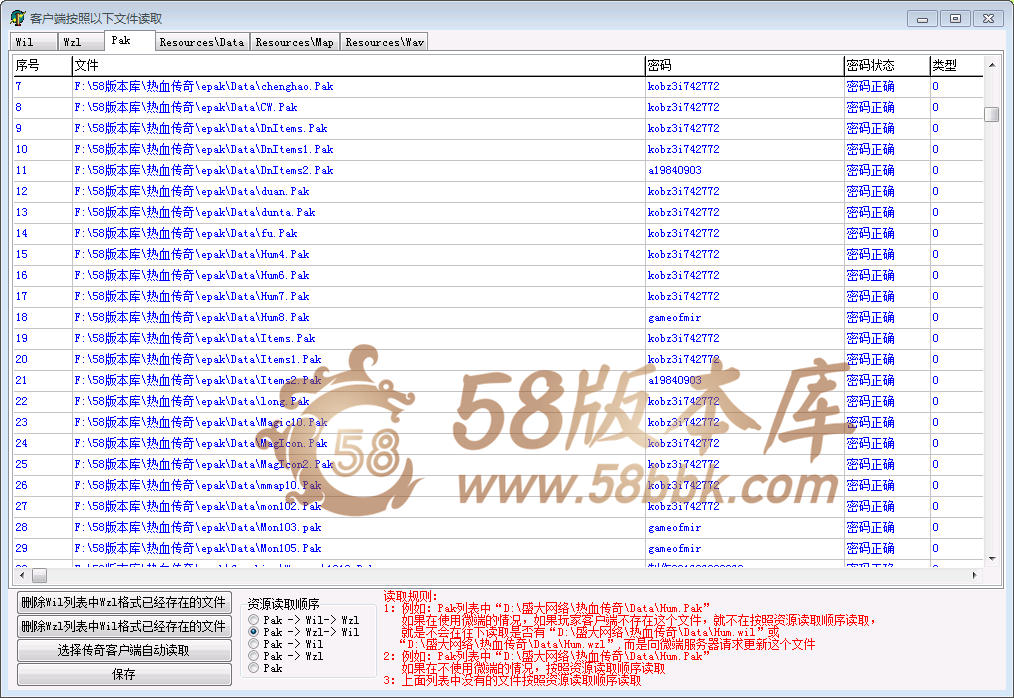This screenshot has height=698, width=1014.
Task: Select row with chenghao.Pak file
Action: click(x=498, y=86)
